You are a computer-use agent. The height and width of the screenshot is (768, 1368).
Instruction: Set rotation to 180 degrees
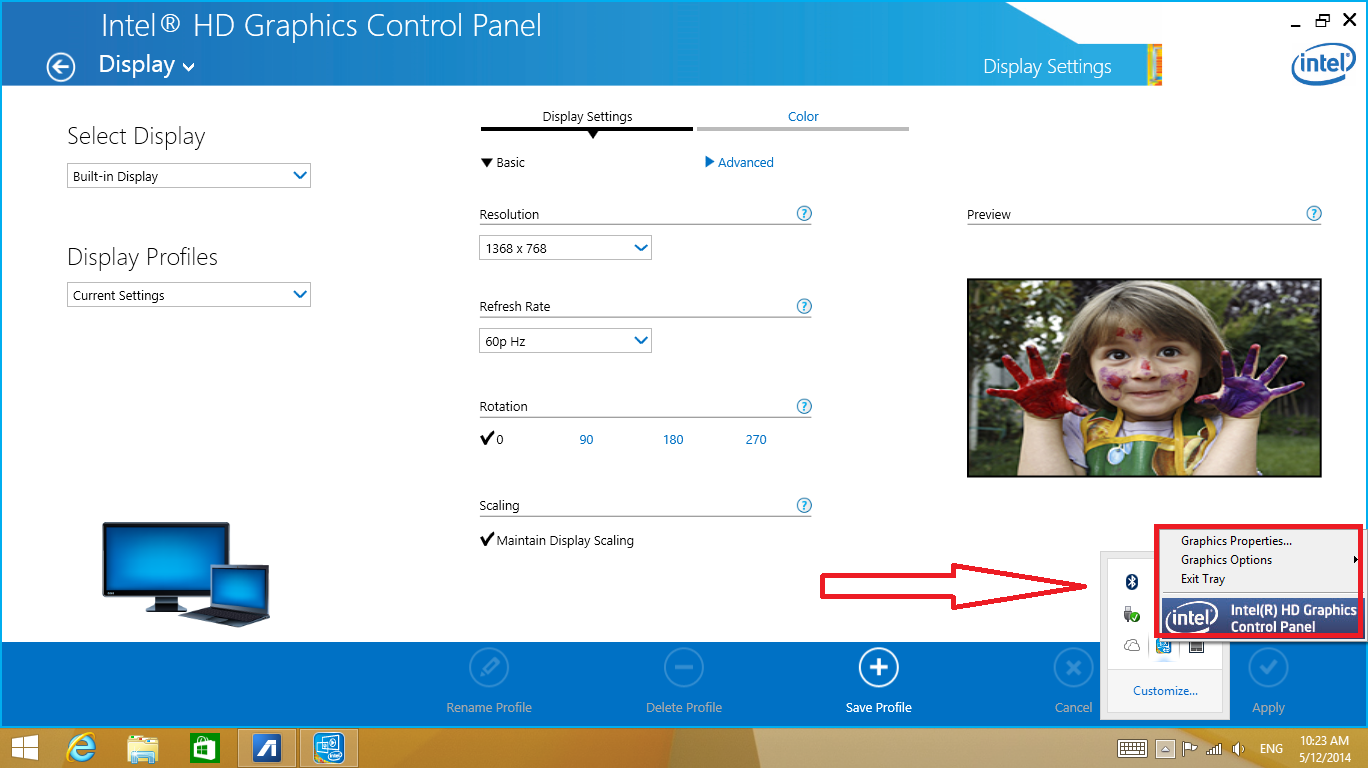pyautogui.click(x=673, y=439)
